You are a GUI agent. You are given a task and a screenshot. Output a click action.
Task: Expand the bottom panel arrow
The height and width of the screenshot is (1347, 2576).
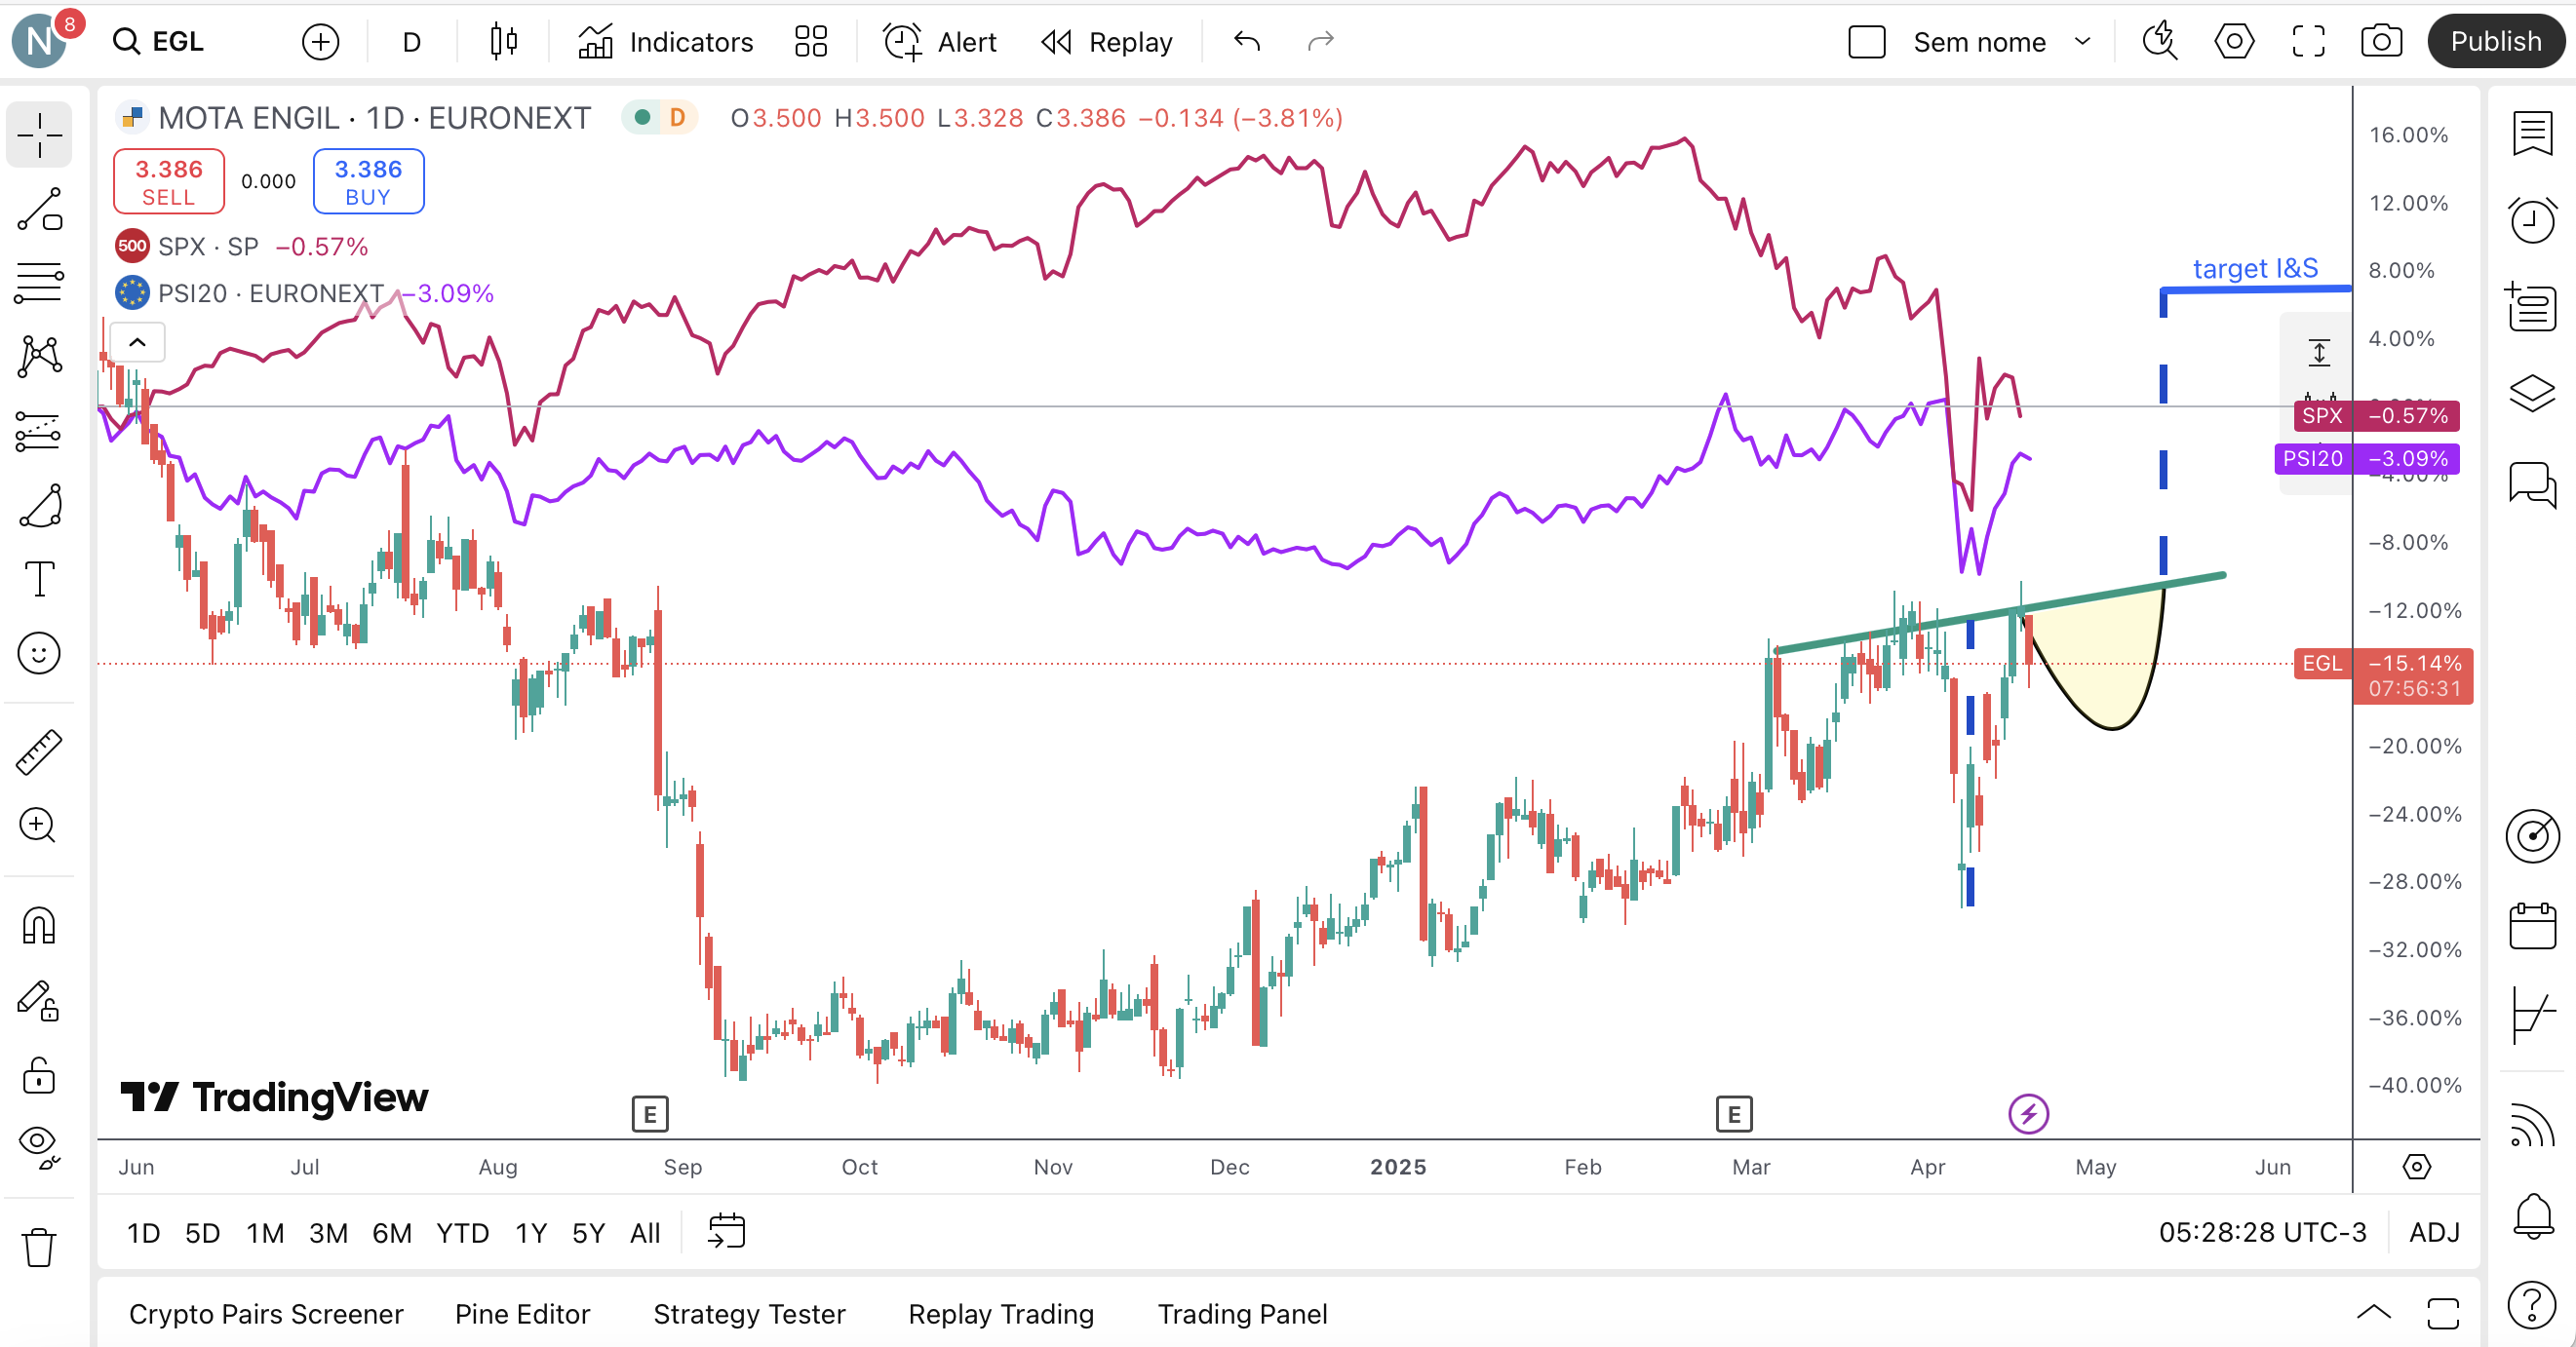pyautogui.click(x=2373, y=1313)
